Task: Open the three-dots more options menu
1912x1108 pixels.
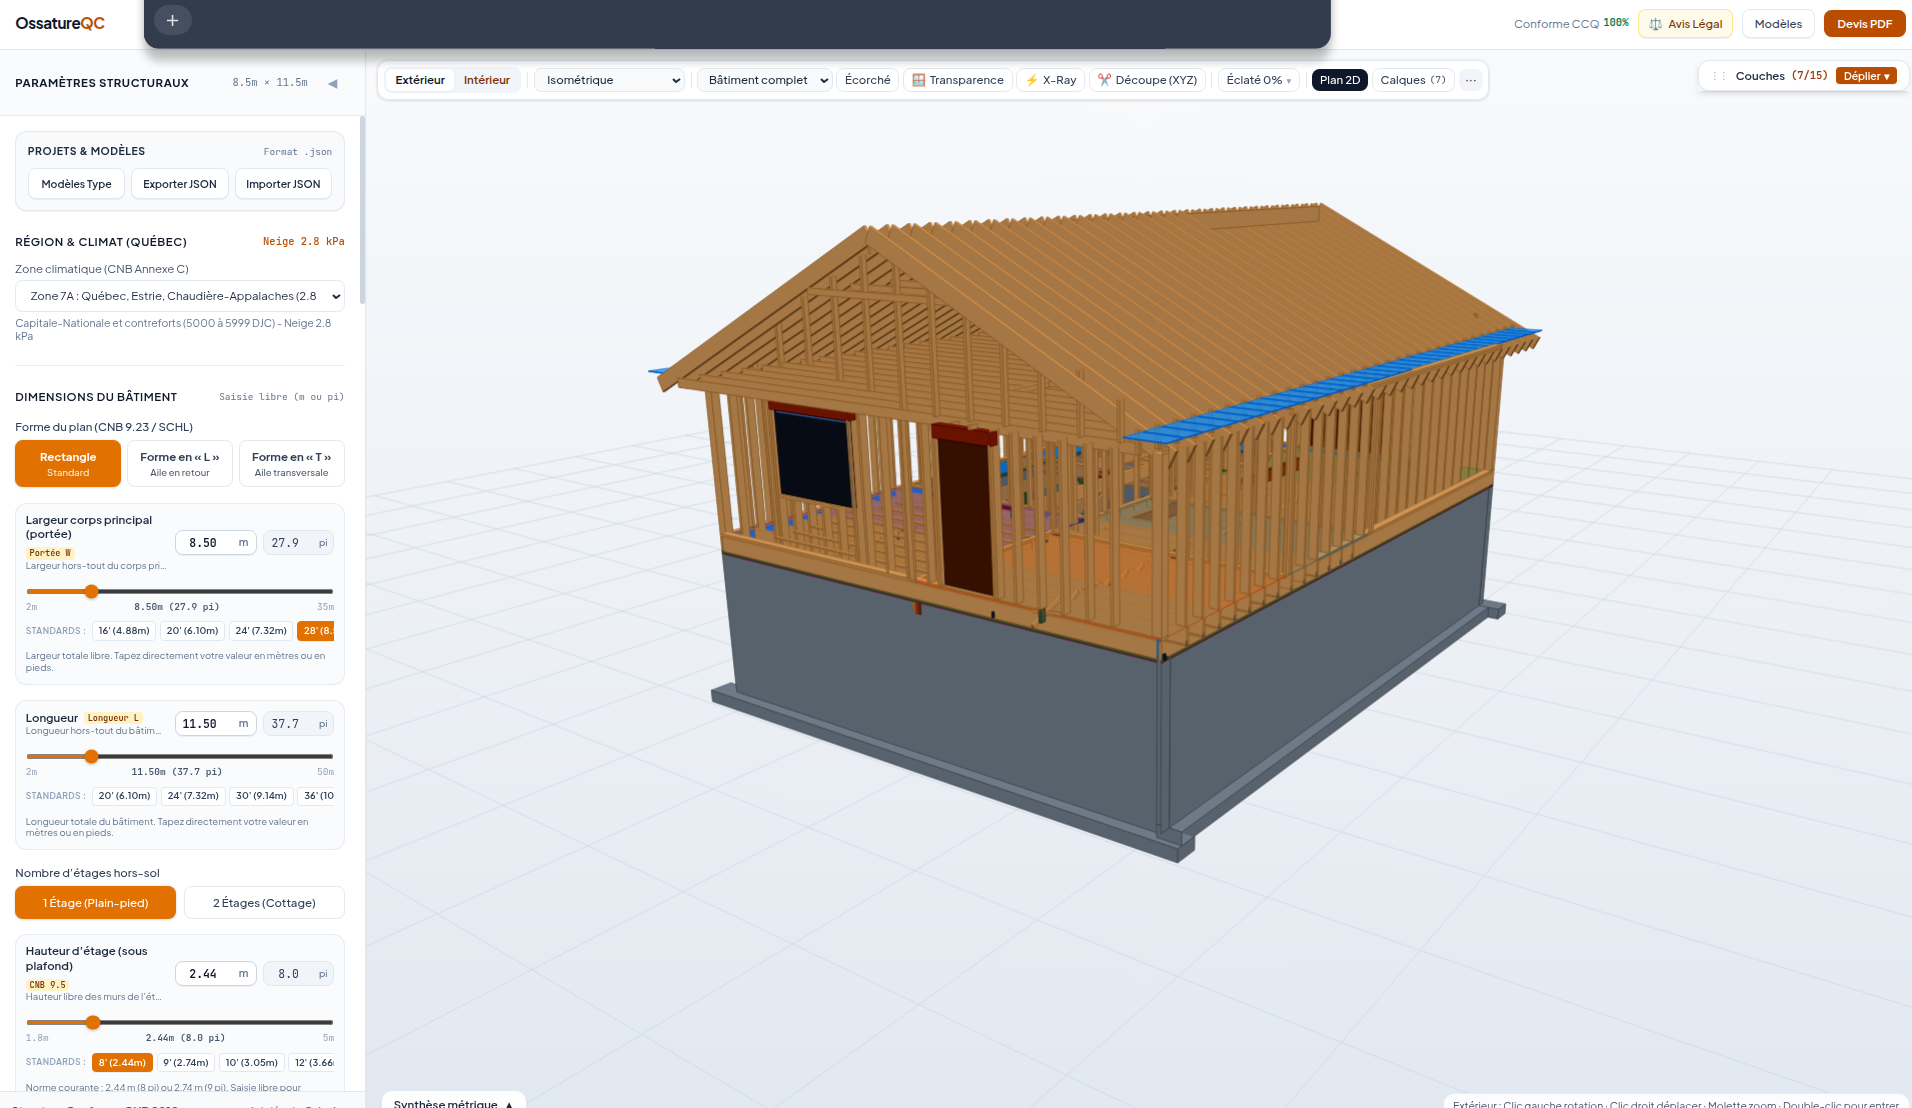Action: tap(1470, 80)
